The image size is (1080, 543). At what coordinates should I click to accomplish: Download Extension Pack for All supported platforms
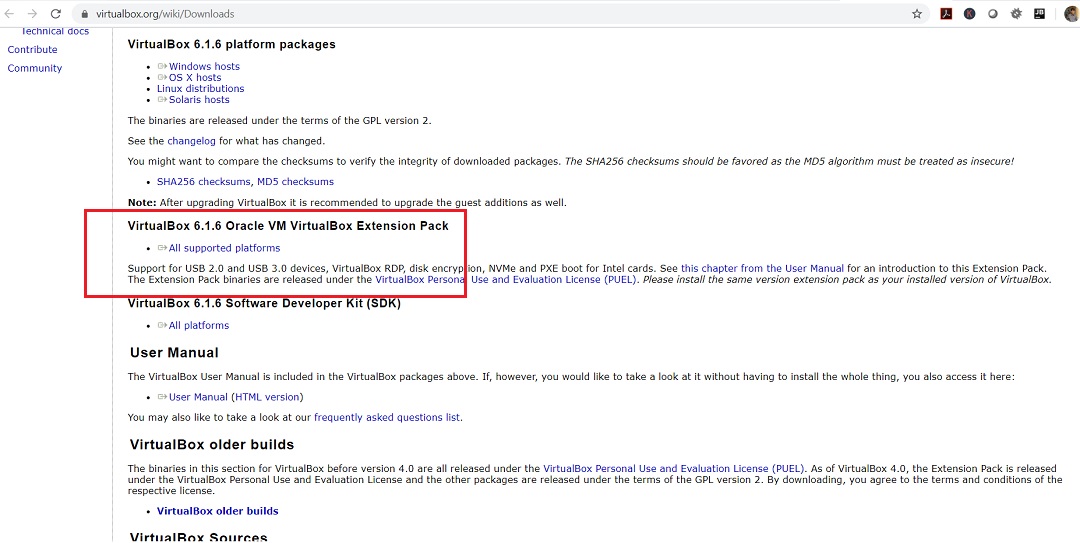click(225, 248)
